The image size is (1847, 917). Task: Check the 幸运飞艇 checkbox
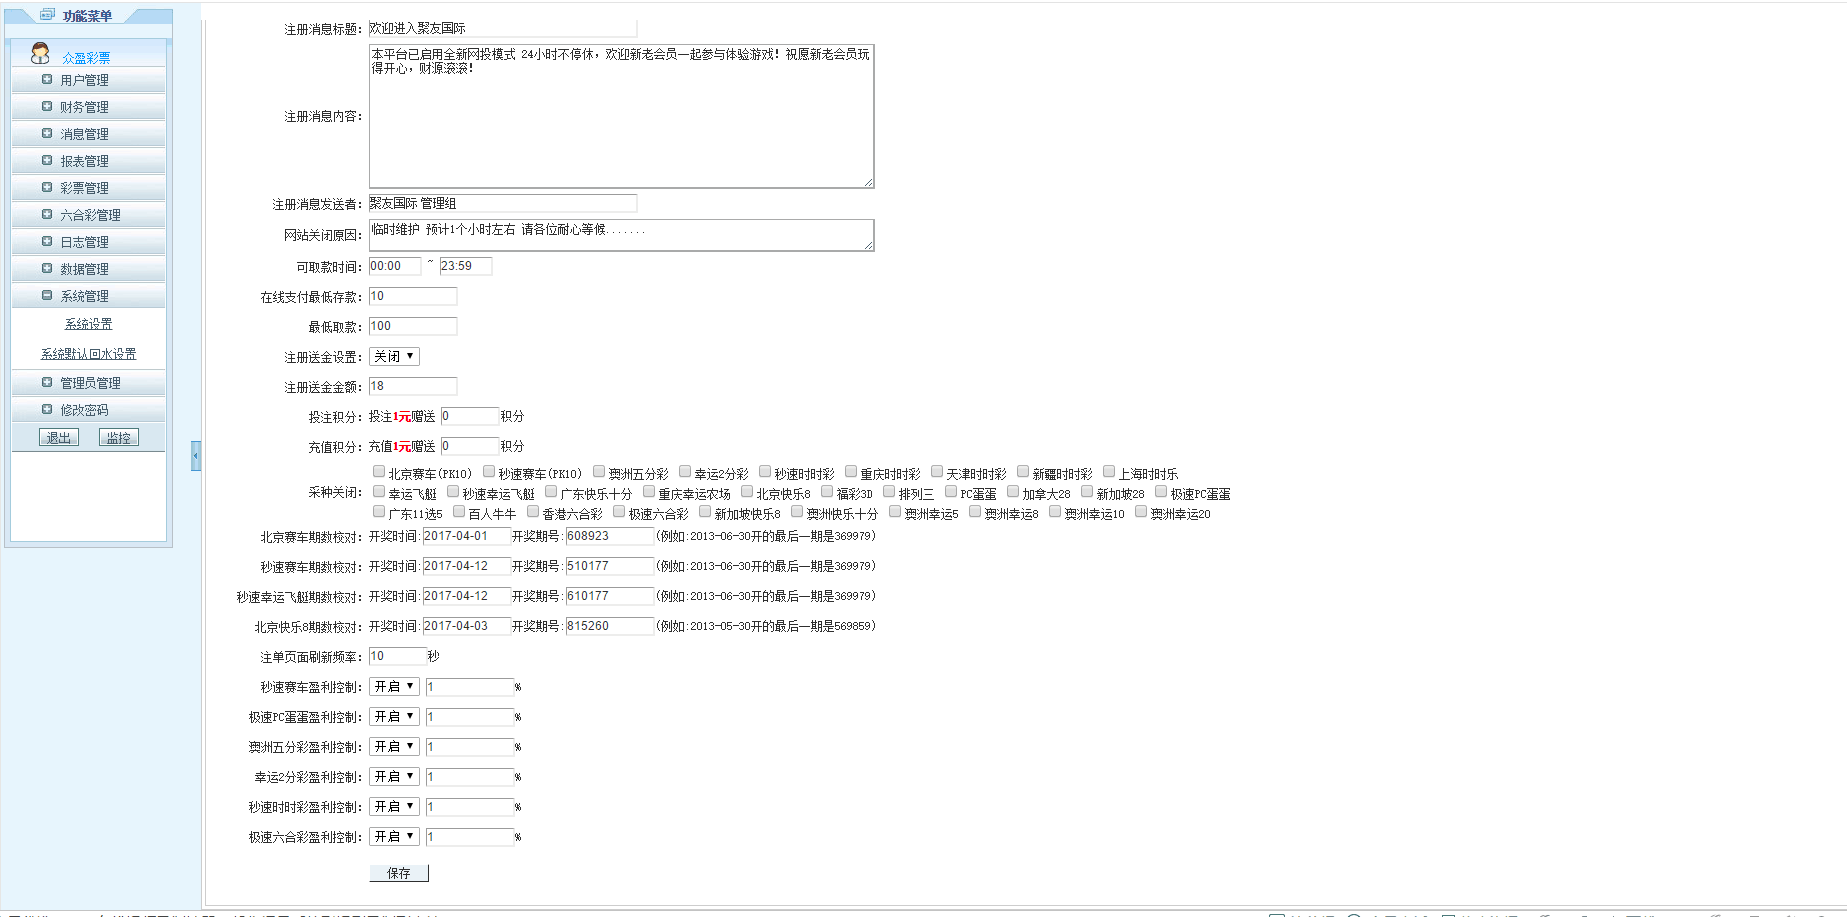(379, 491)
